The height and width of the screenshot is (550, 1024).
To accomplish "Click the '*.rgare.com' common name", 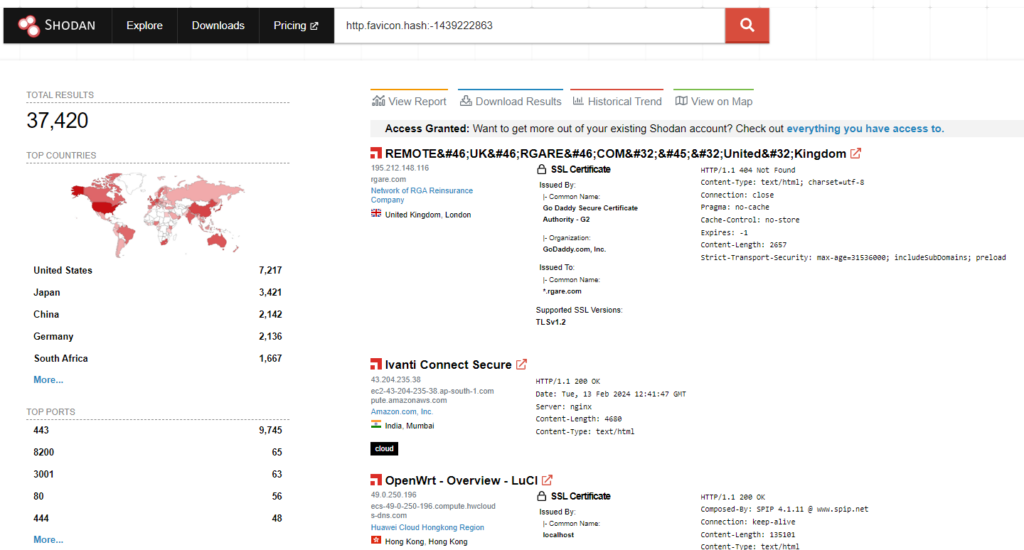I will (x=562, y=291).
